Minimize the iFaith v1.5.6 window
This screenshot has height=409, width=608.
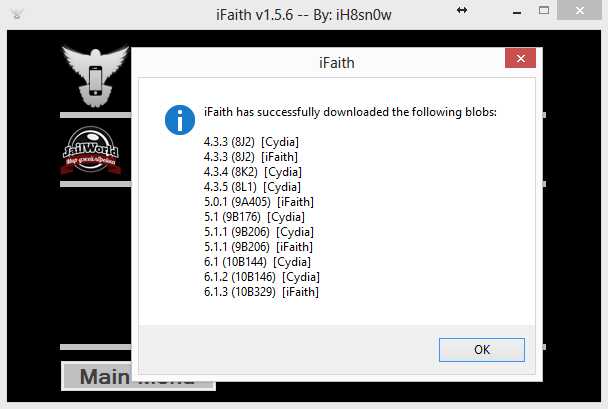(x=516, y=13)
